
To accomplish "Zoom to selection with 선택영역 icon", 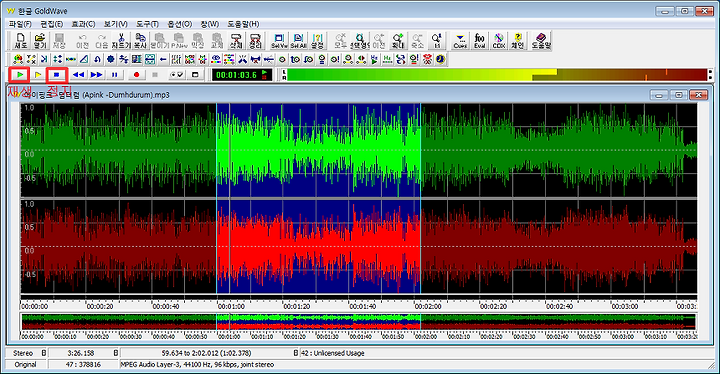I will click(x=360, y=41).
